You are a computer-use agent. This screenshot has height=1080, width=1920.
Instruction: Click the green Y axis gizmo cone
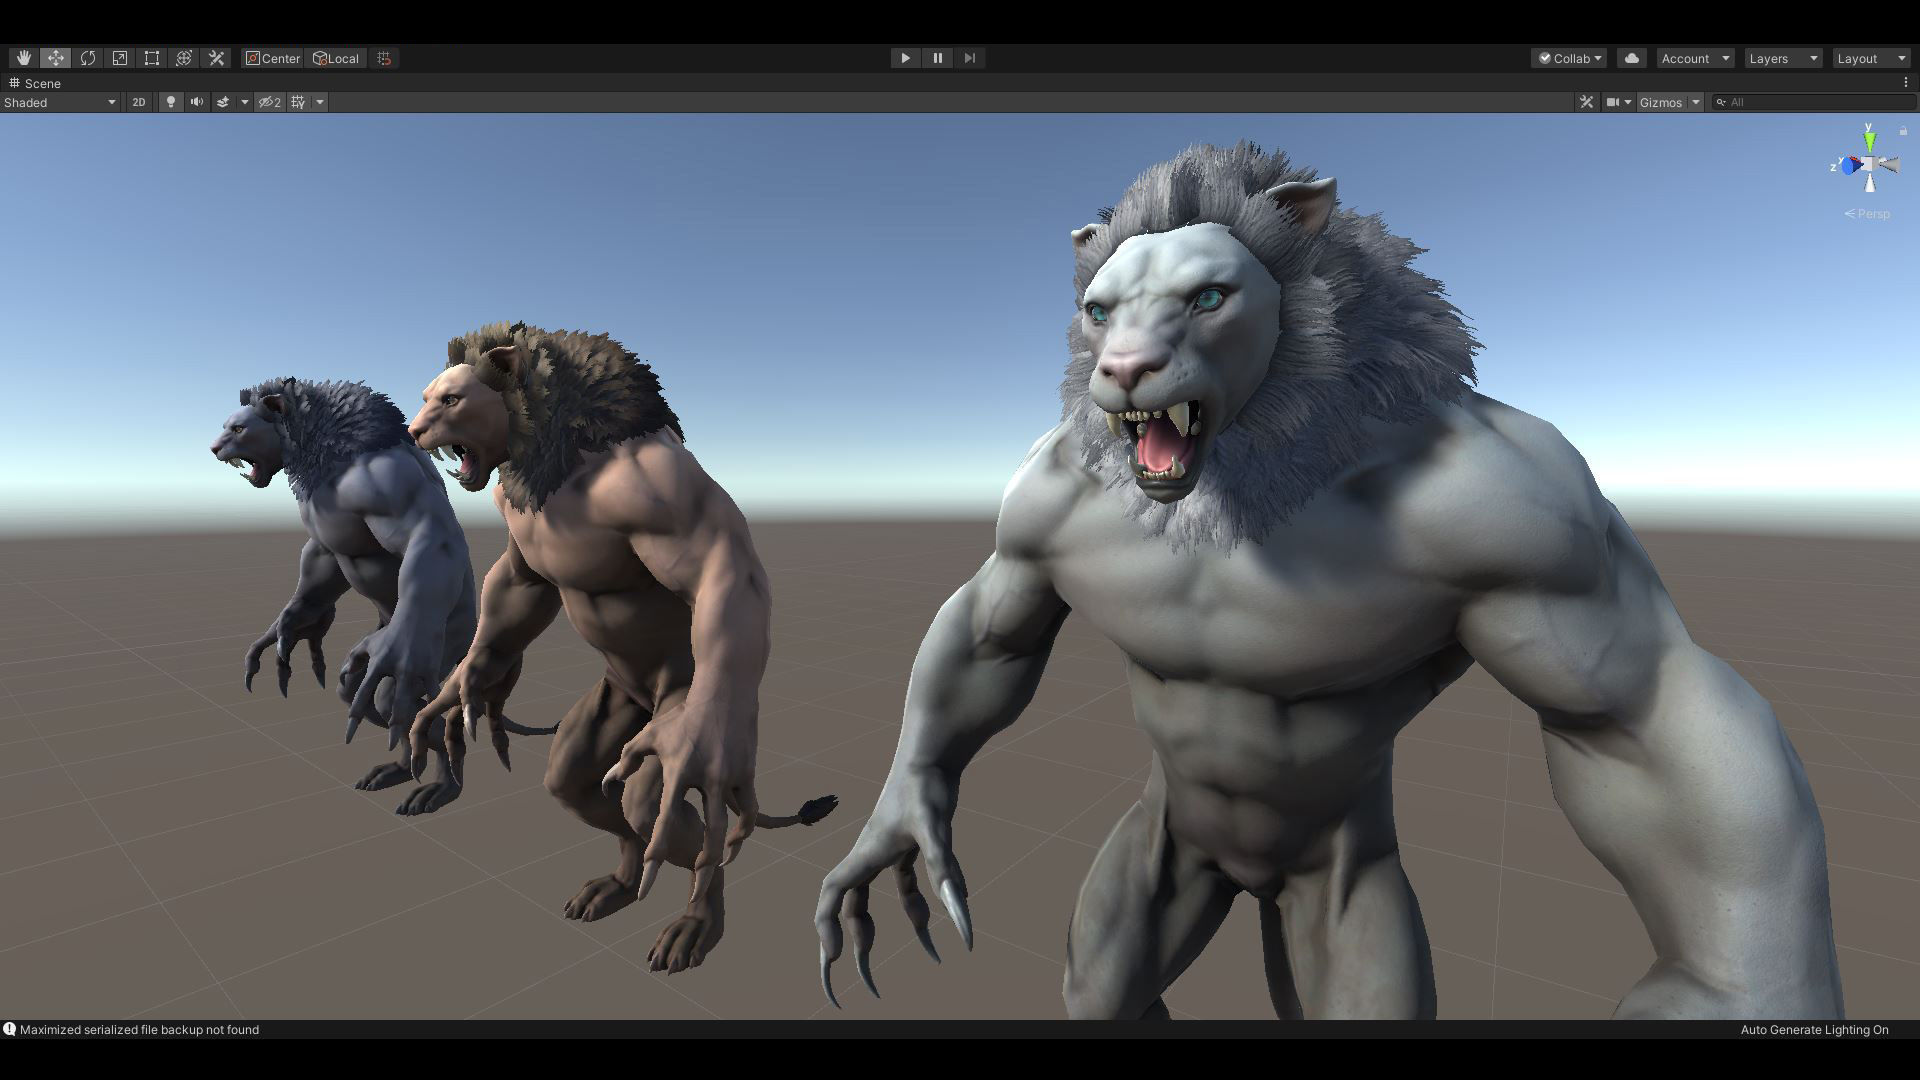tap(1869, 143)
